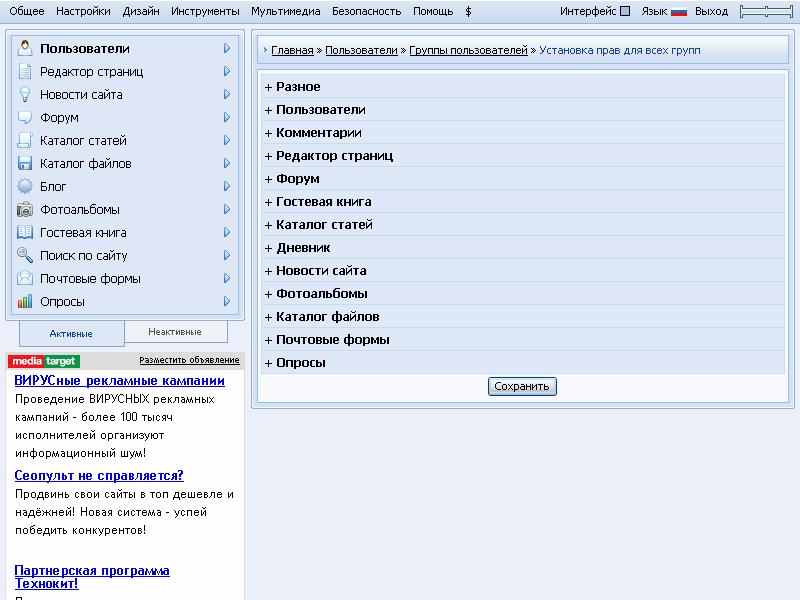
Task: Open the Общее menu
Action: tap(27, 11)
